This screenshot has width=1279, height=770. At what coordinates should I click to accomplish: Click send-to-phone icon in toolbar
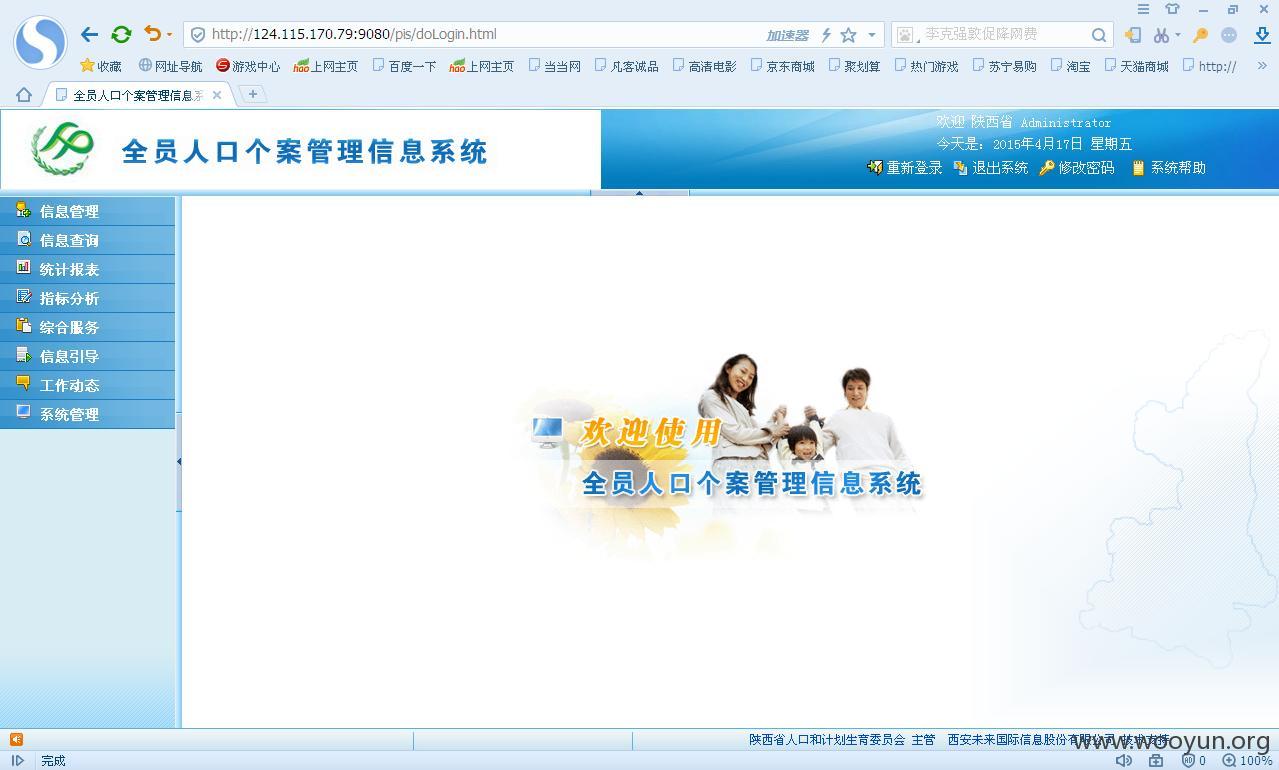coord(1133,35)
